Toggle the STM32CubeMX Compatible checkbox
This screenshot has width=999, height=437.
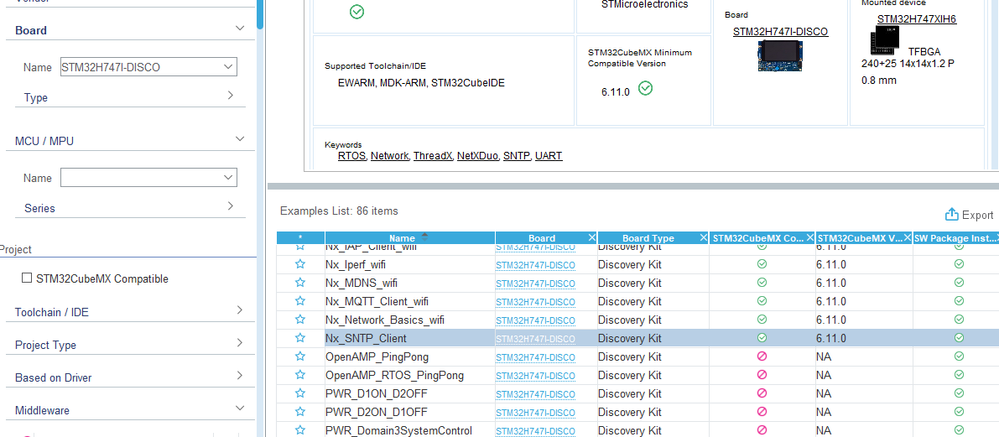coord(27,278)
